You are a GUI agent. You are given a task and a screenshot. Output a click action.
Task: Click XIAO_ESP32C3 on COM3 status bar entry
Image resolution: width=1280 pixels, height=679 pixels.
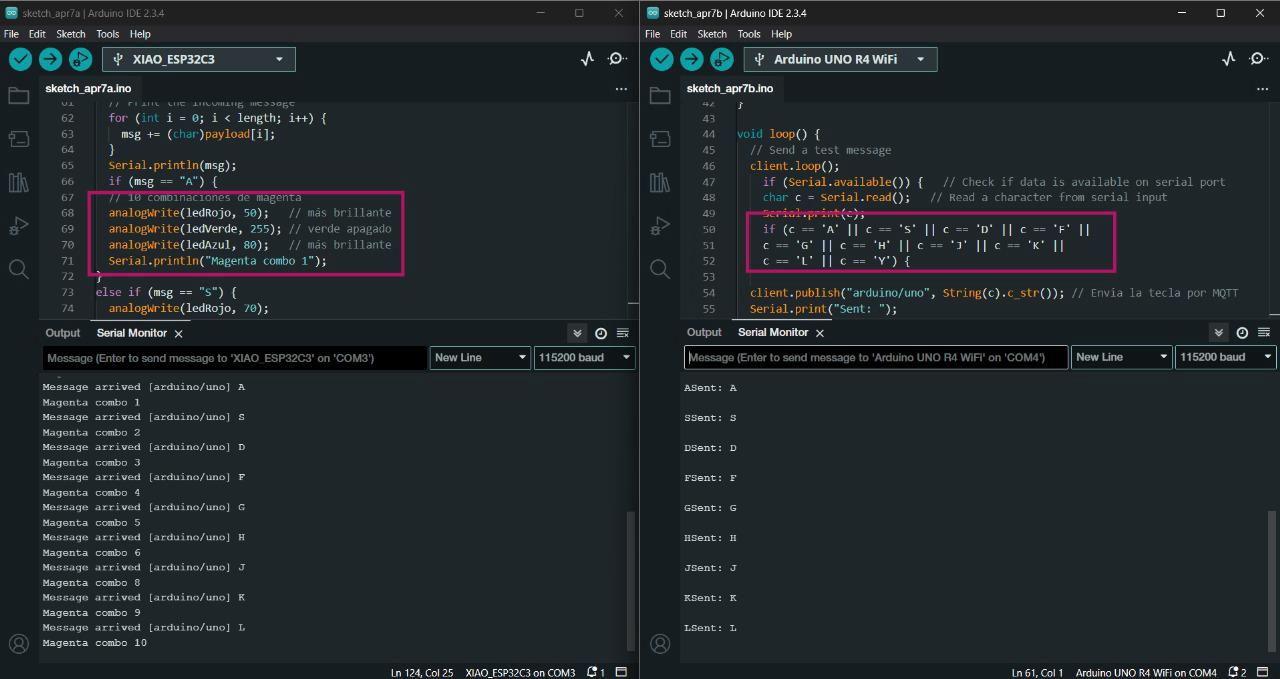tap(520, 672)
